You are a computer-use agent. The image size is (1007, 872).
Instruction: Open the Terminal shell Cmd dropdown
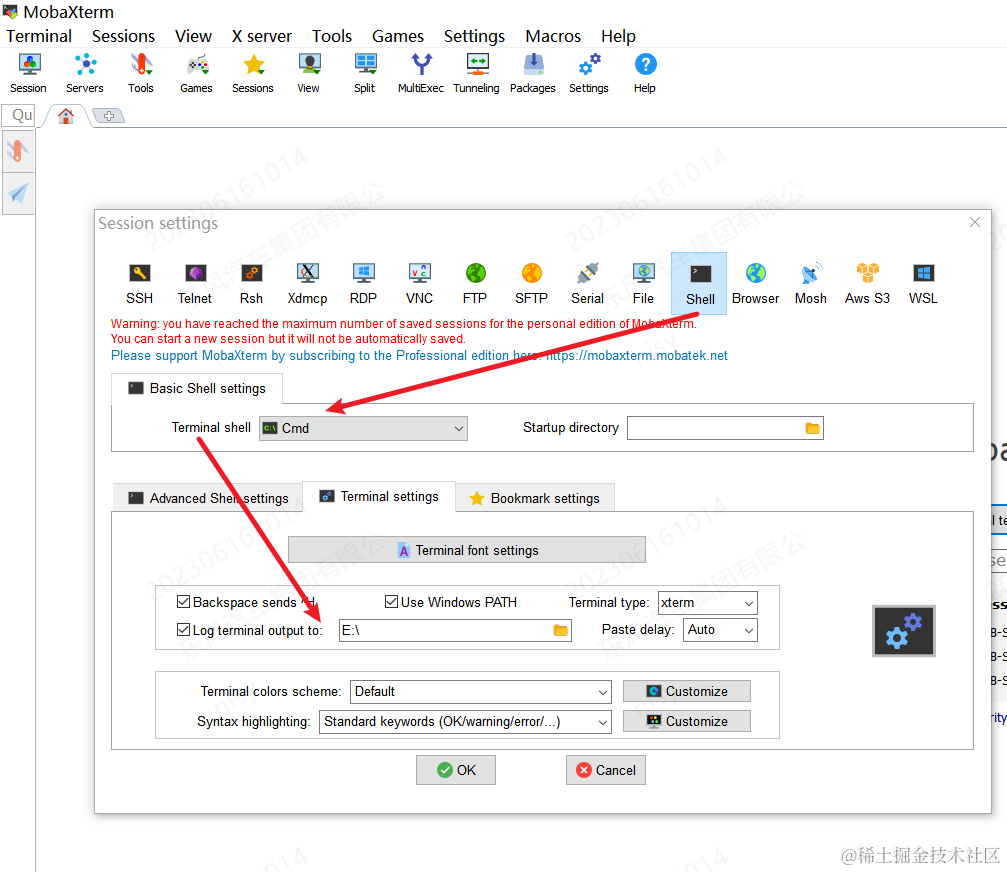pyautogui.click(x=363, y=428)
